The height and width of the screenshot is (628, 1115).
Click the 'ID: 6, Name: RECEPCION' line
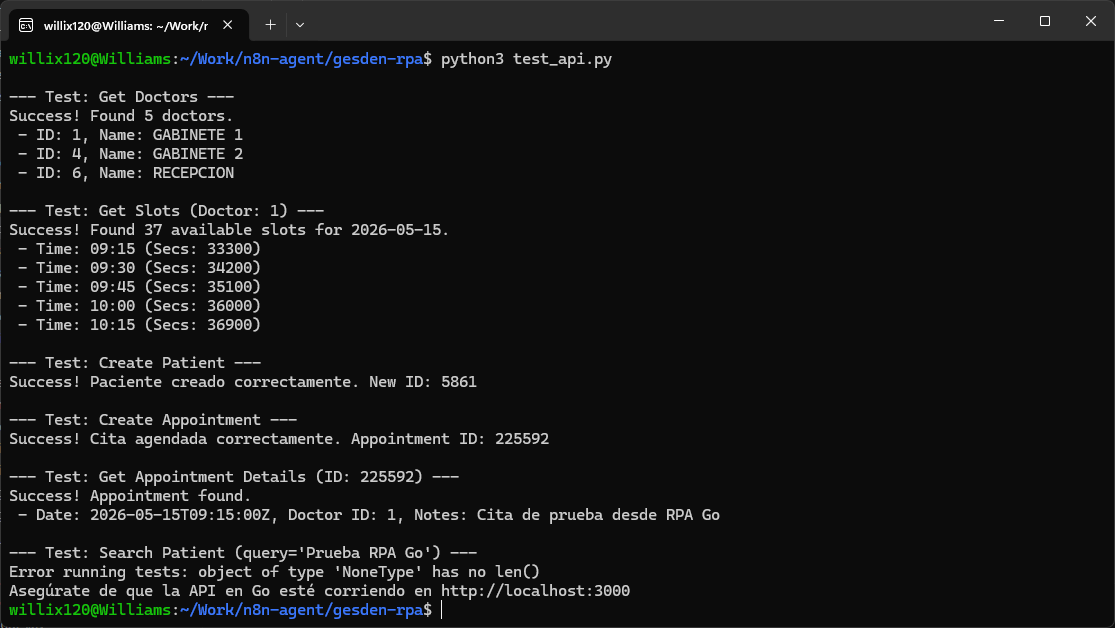coord(126,173)
